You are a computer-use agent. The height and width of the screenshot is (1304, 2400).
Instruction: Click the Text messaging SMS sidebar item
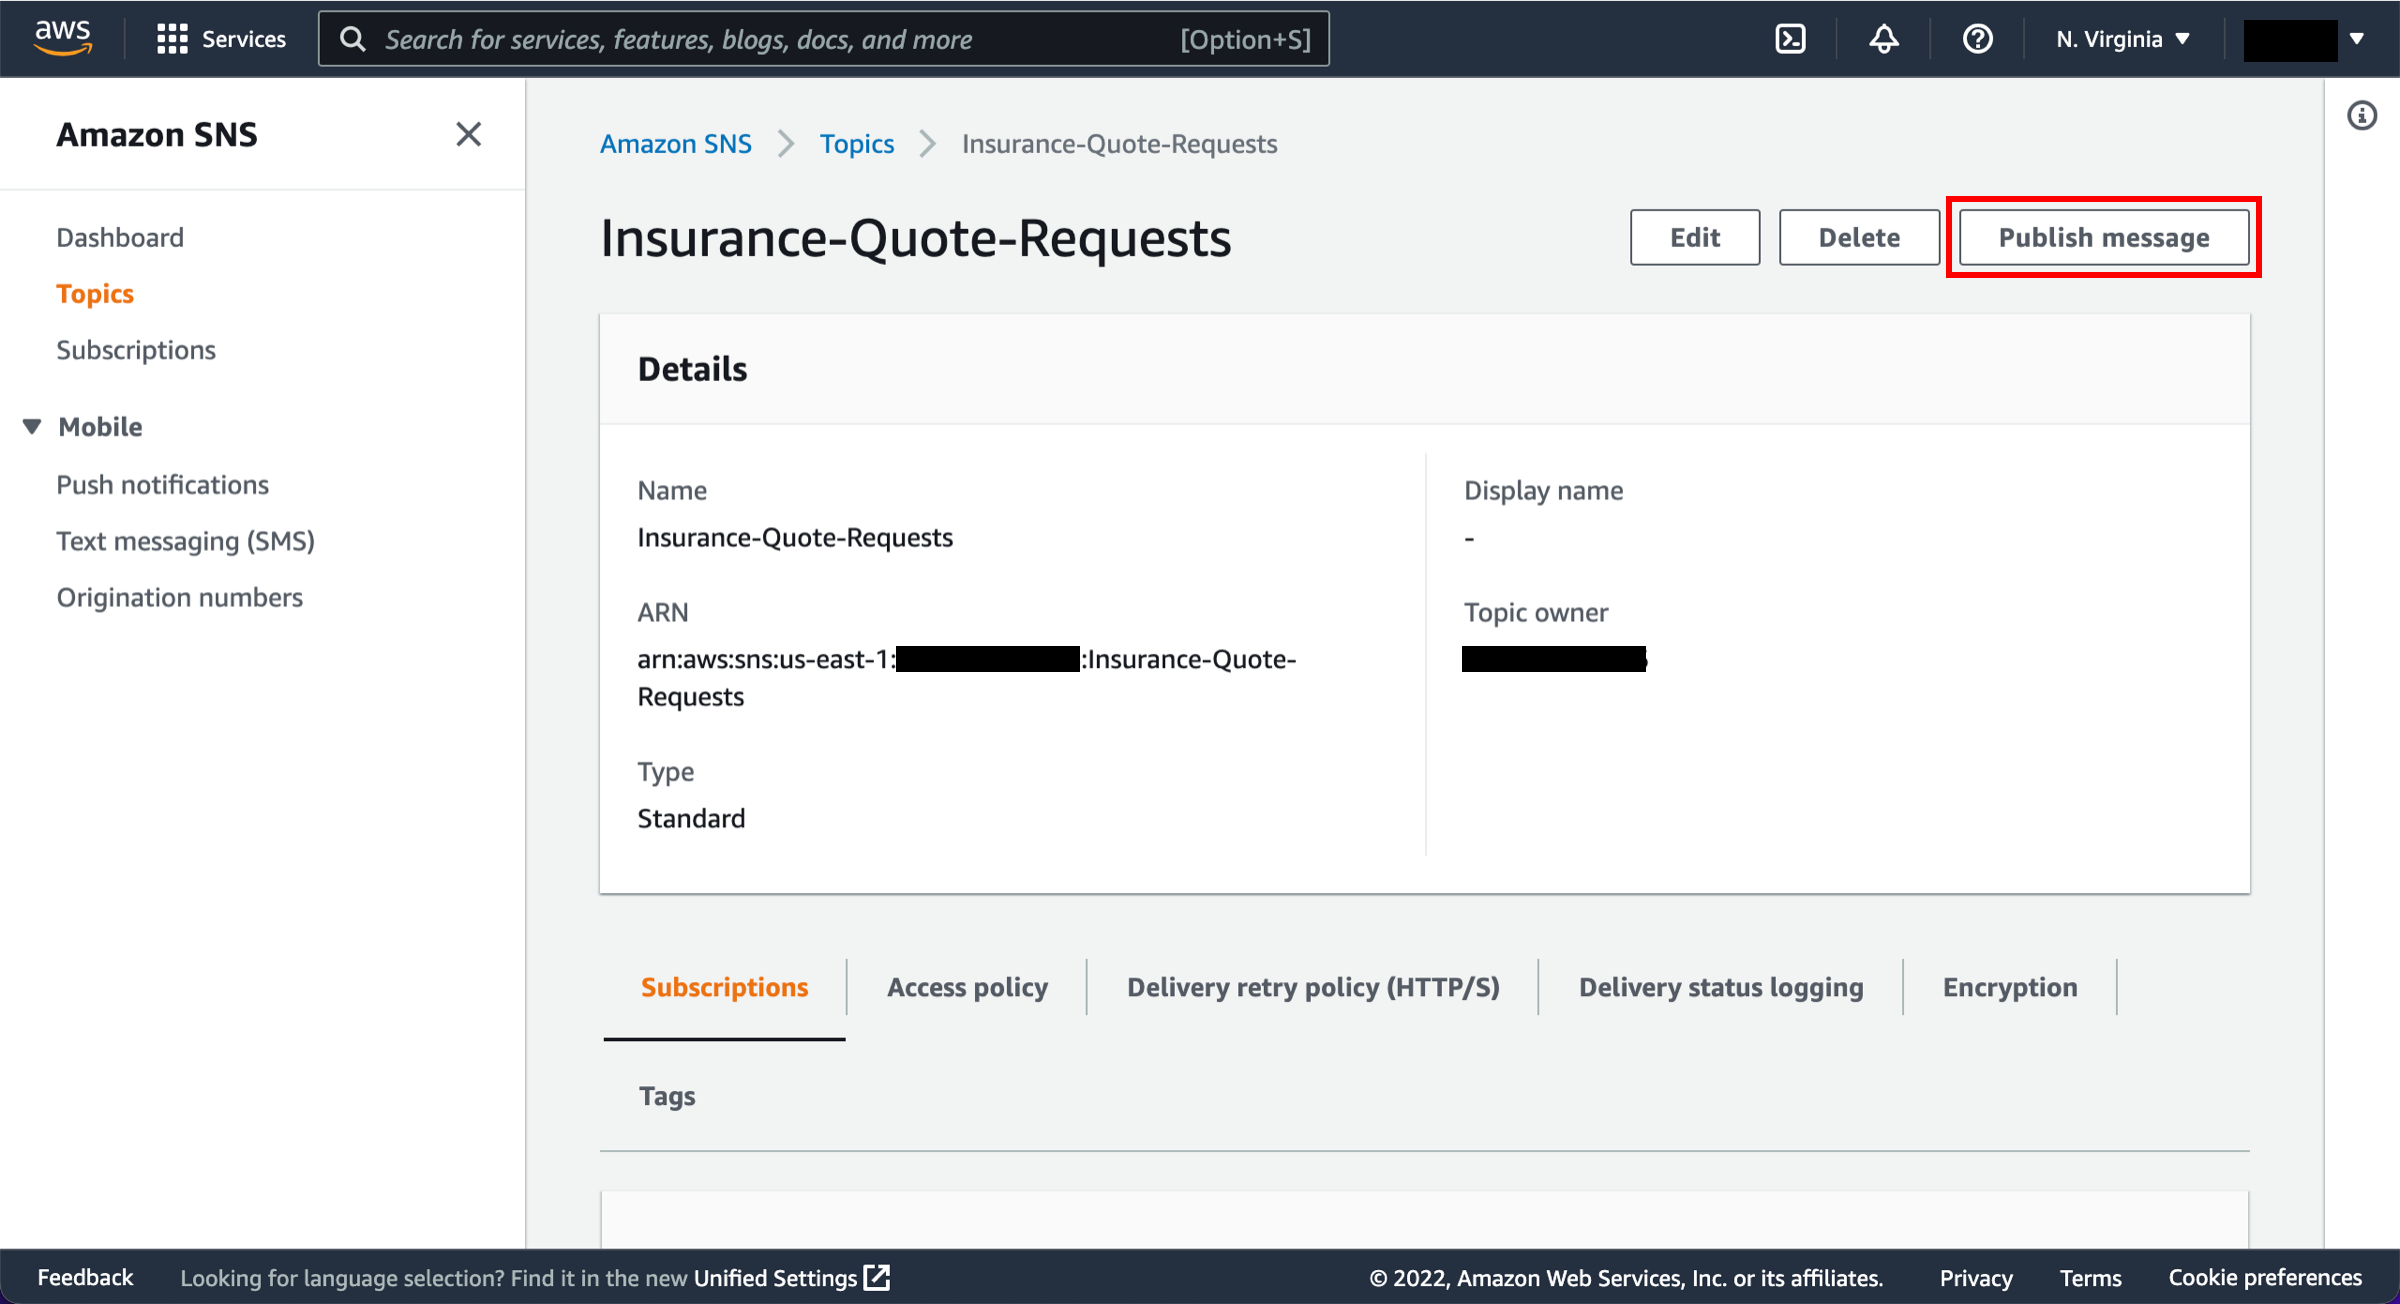[188, 540]
